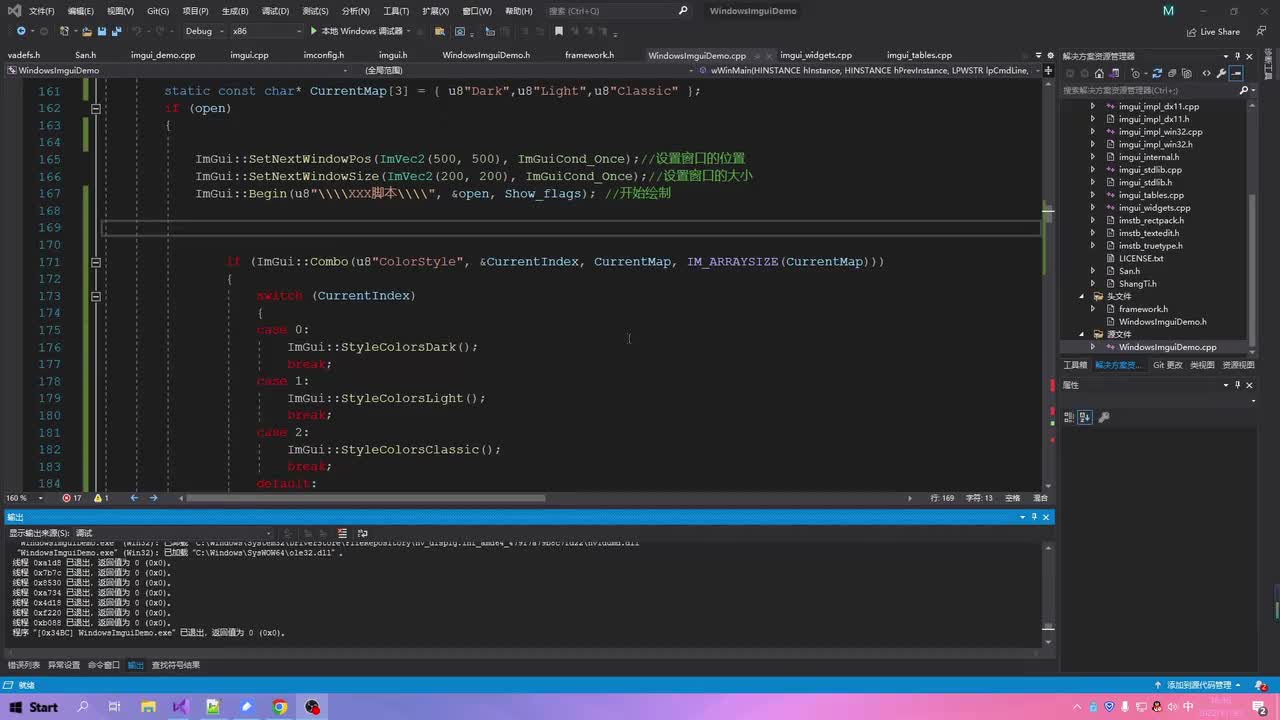1280x720 pixels.
Task: Click the search magnifier in the title bar
Action: [x=683, y=11]
